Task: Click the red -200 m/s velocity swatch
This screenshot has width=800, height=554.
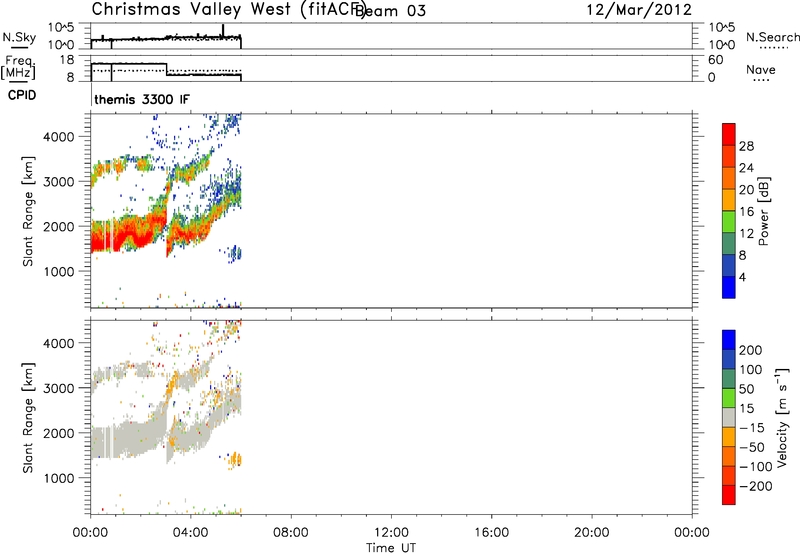Action: click(x=729, y=495)
